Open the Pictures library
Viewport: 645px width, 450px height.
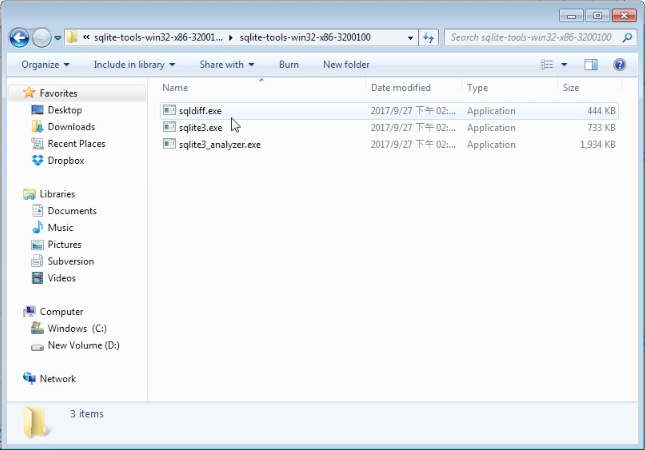pyautogui.click(x=65, y=244)
